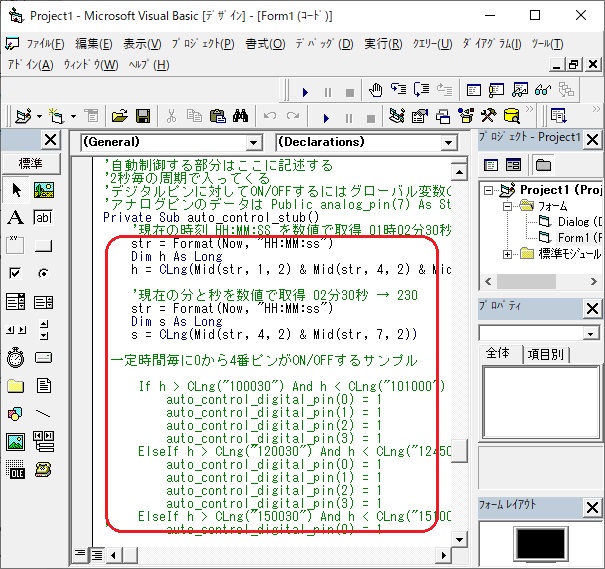Close the Project - Project1 panel
This screenshot has width=605, height=569.
593,139
